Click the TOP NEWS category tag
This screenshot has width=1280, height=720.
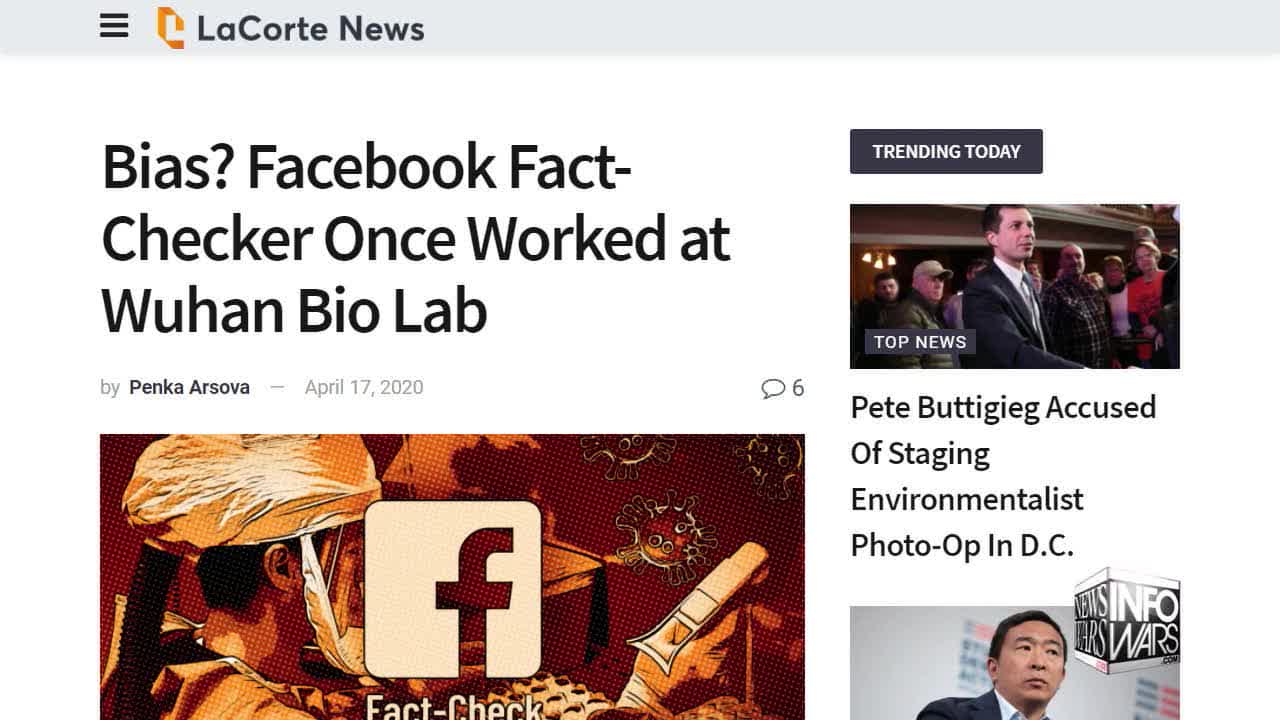click(920, 342)
